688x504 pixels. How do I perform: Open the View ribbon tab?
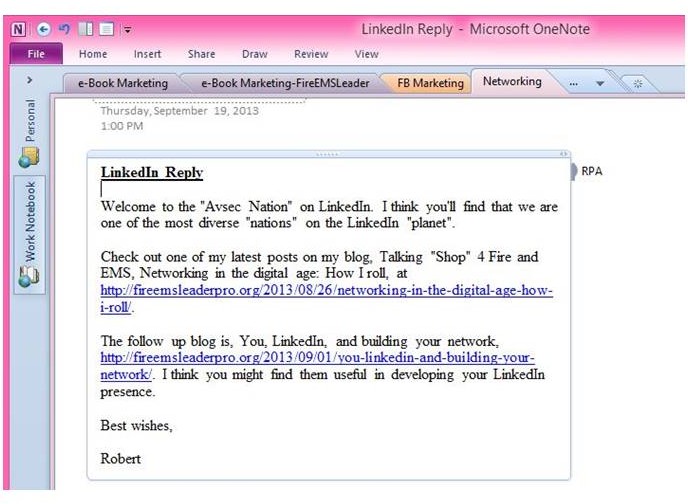[x=366, y=54]
